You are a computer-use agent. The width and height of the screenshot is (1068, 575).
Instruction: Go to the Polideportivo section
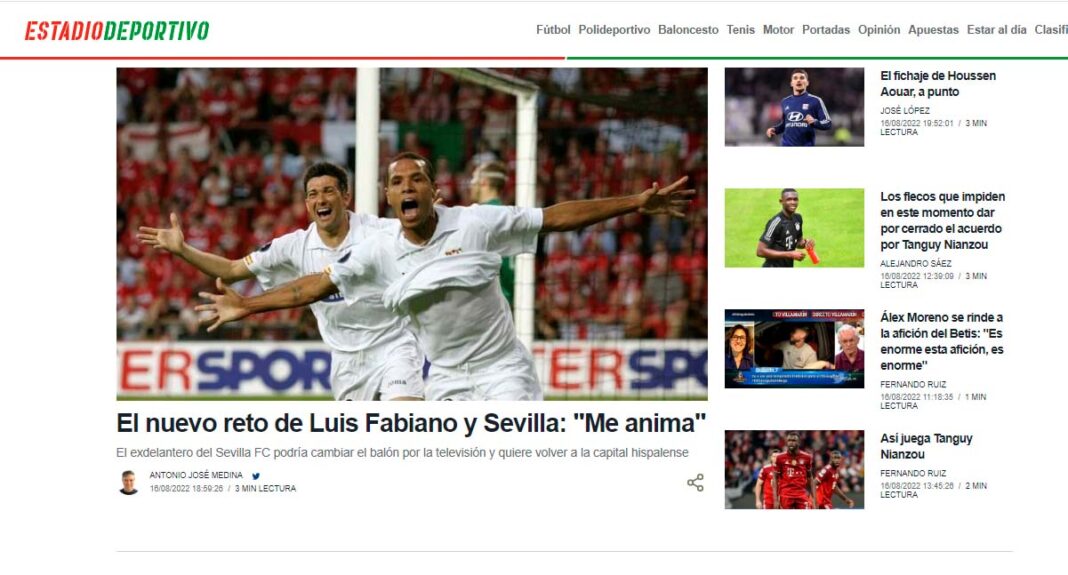point(614,30)
